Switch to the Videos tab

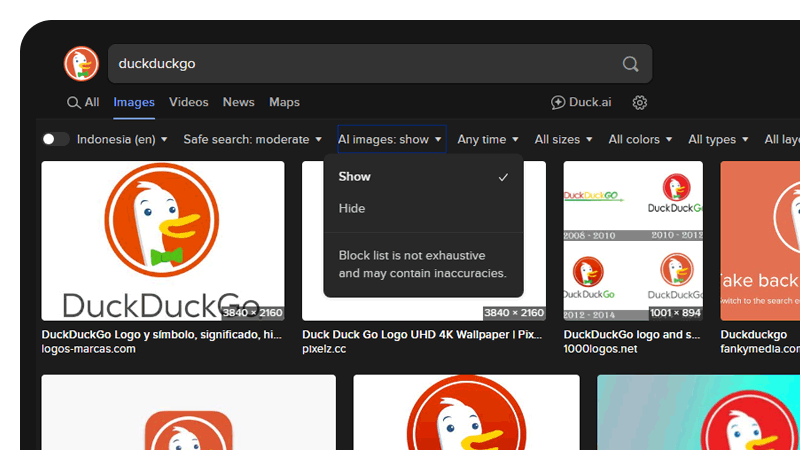click(189, 103)
